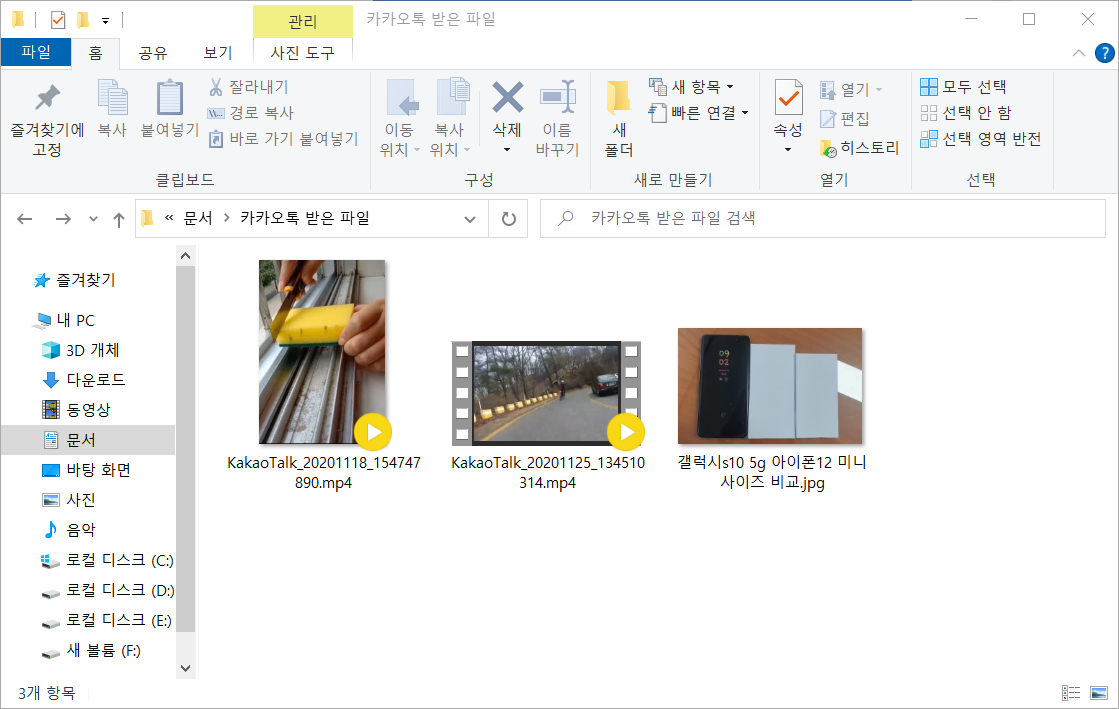Enable detailed list view from status bar

pos(1072,692)
